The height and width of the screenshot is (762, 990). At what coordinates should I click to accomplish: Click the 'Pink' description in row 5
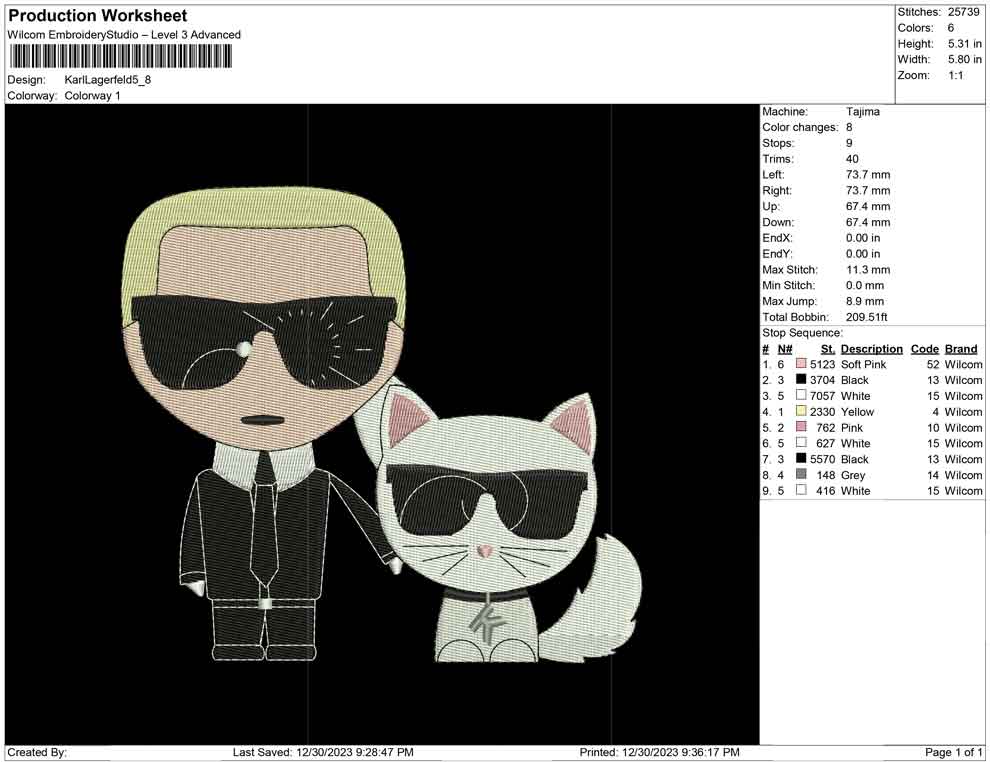coord(852,427)
